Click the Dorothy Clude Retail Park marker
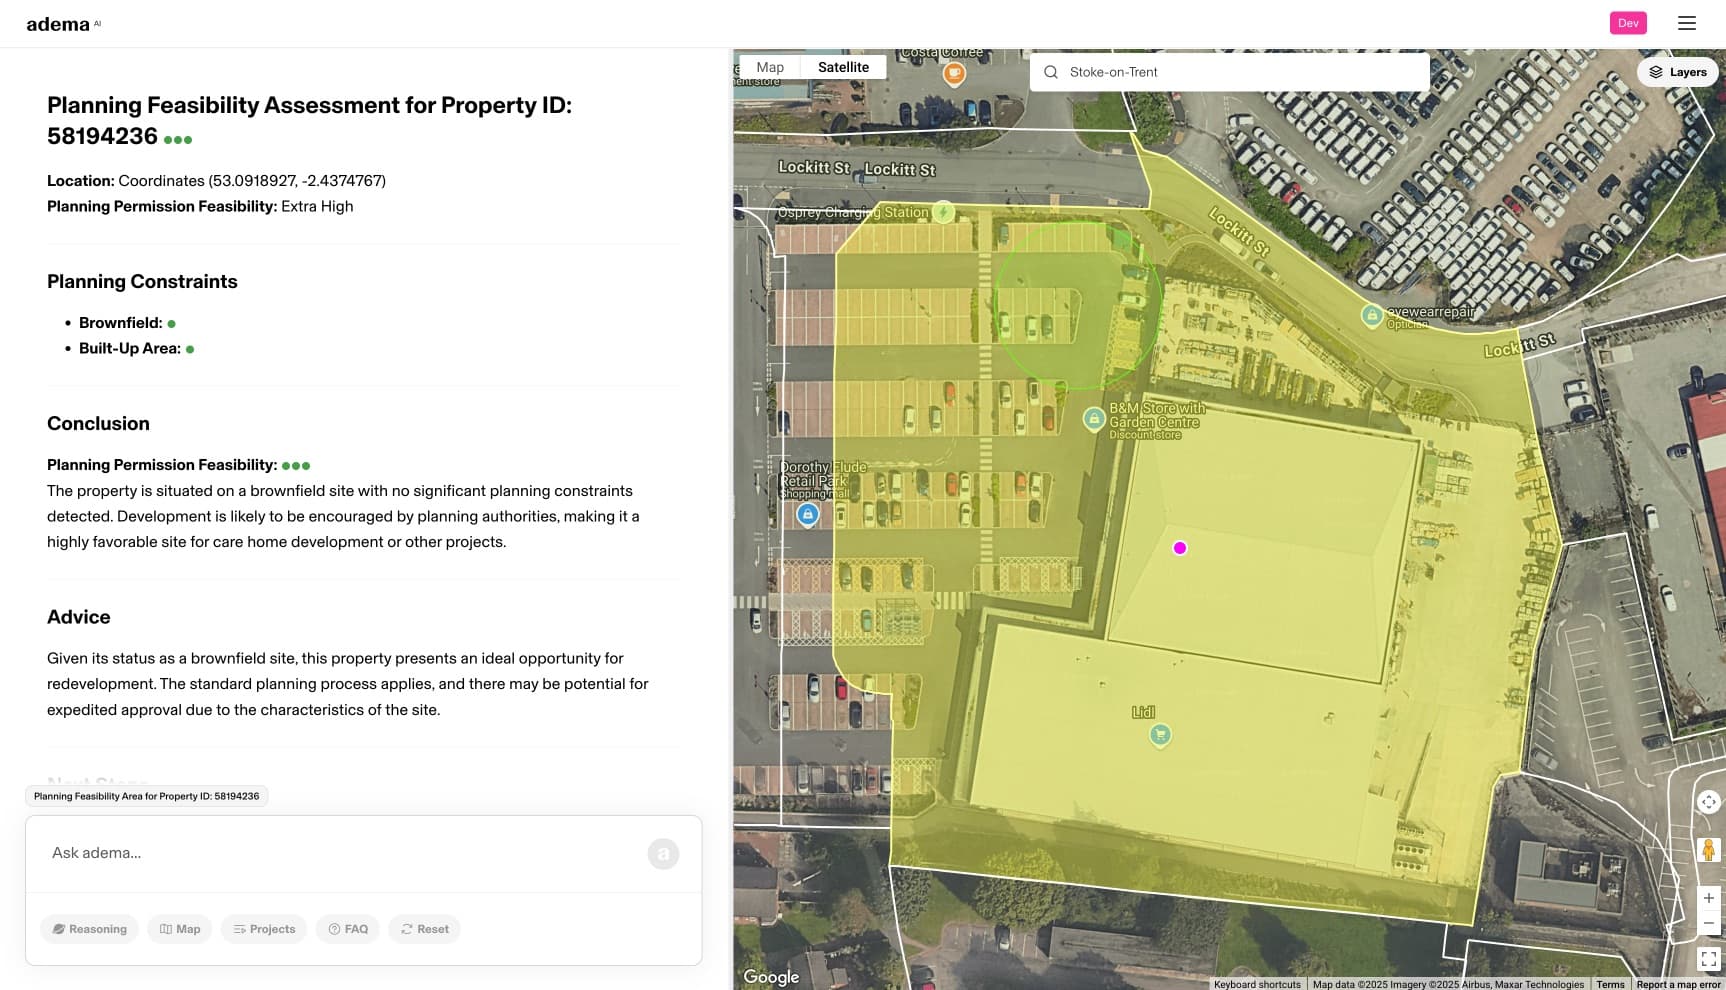Image resolution: width=1726 pixels, height=990 pixels. [808, 514]
